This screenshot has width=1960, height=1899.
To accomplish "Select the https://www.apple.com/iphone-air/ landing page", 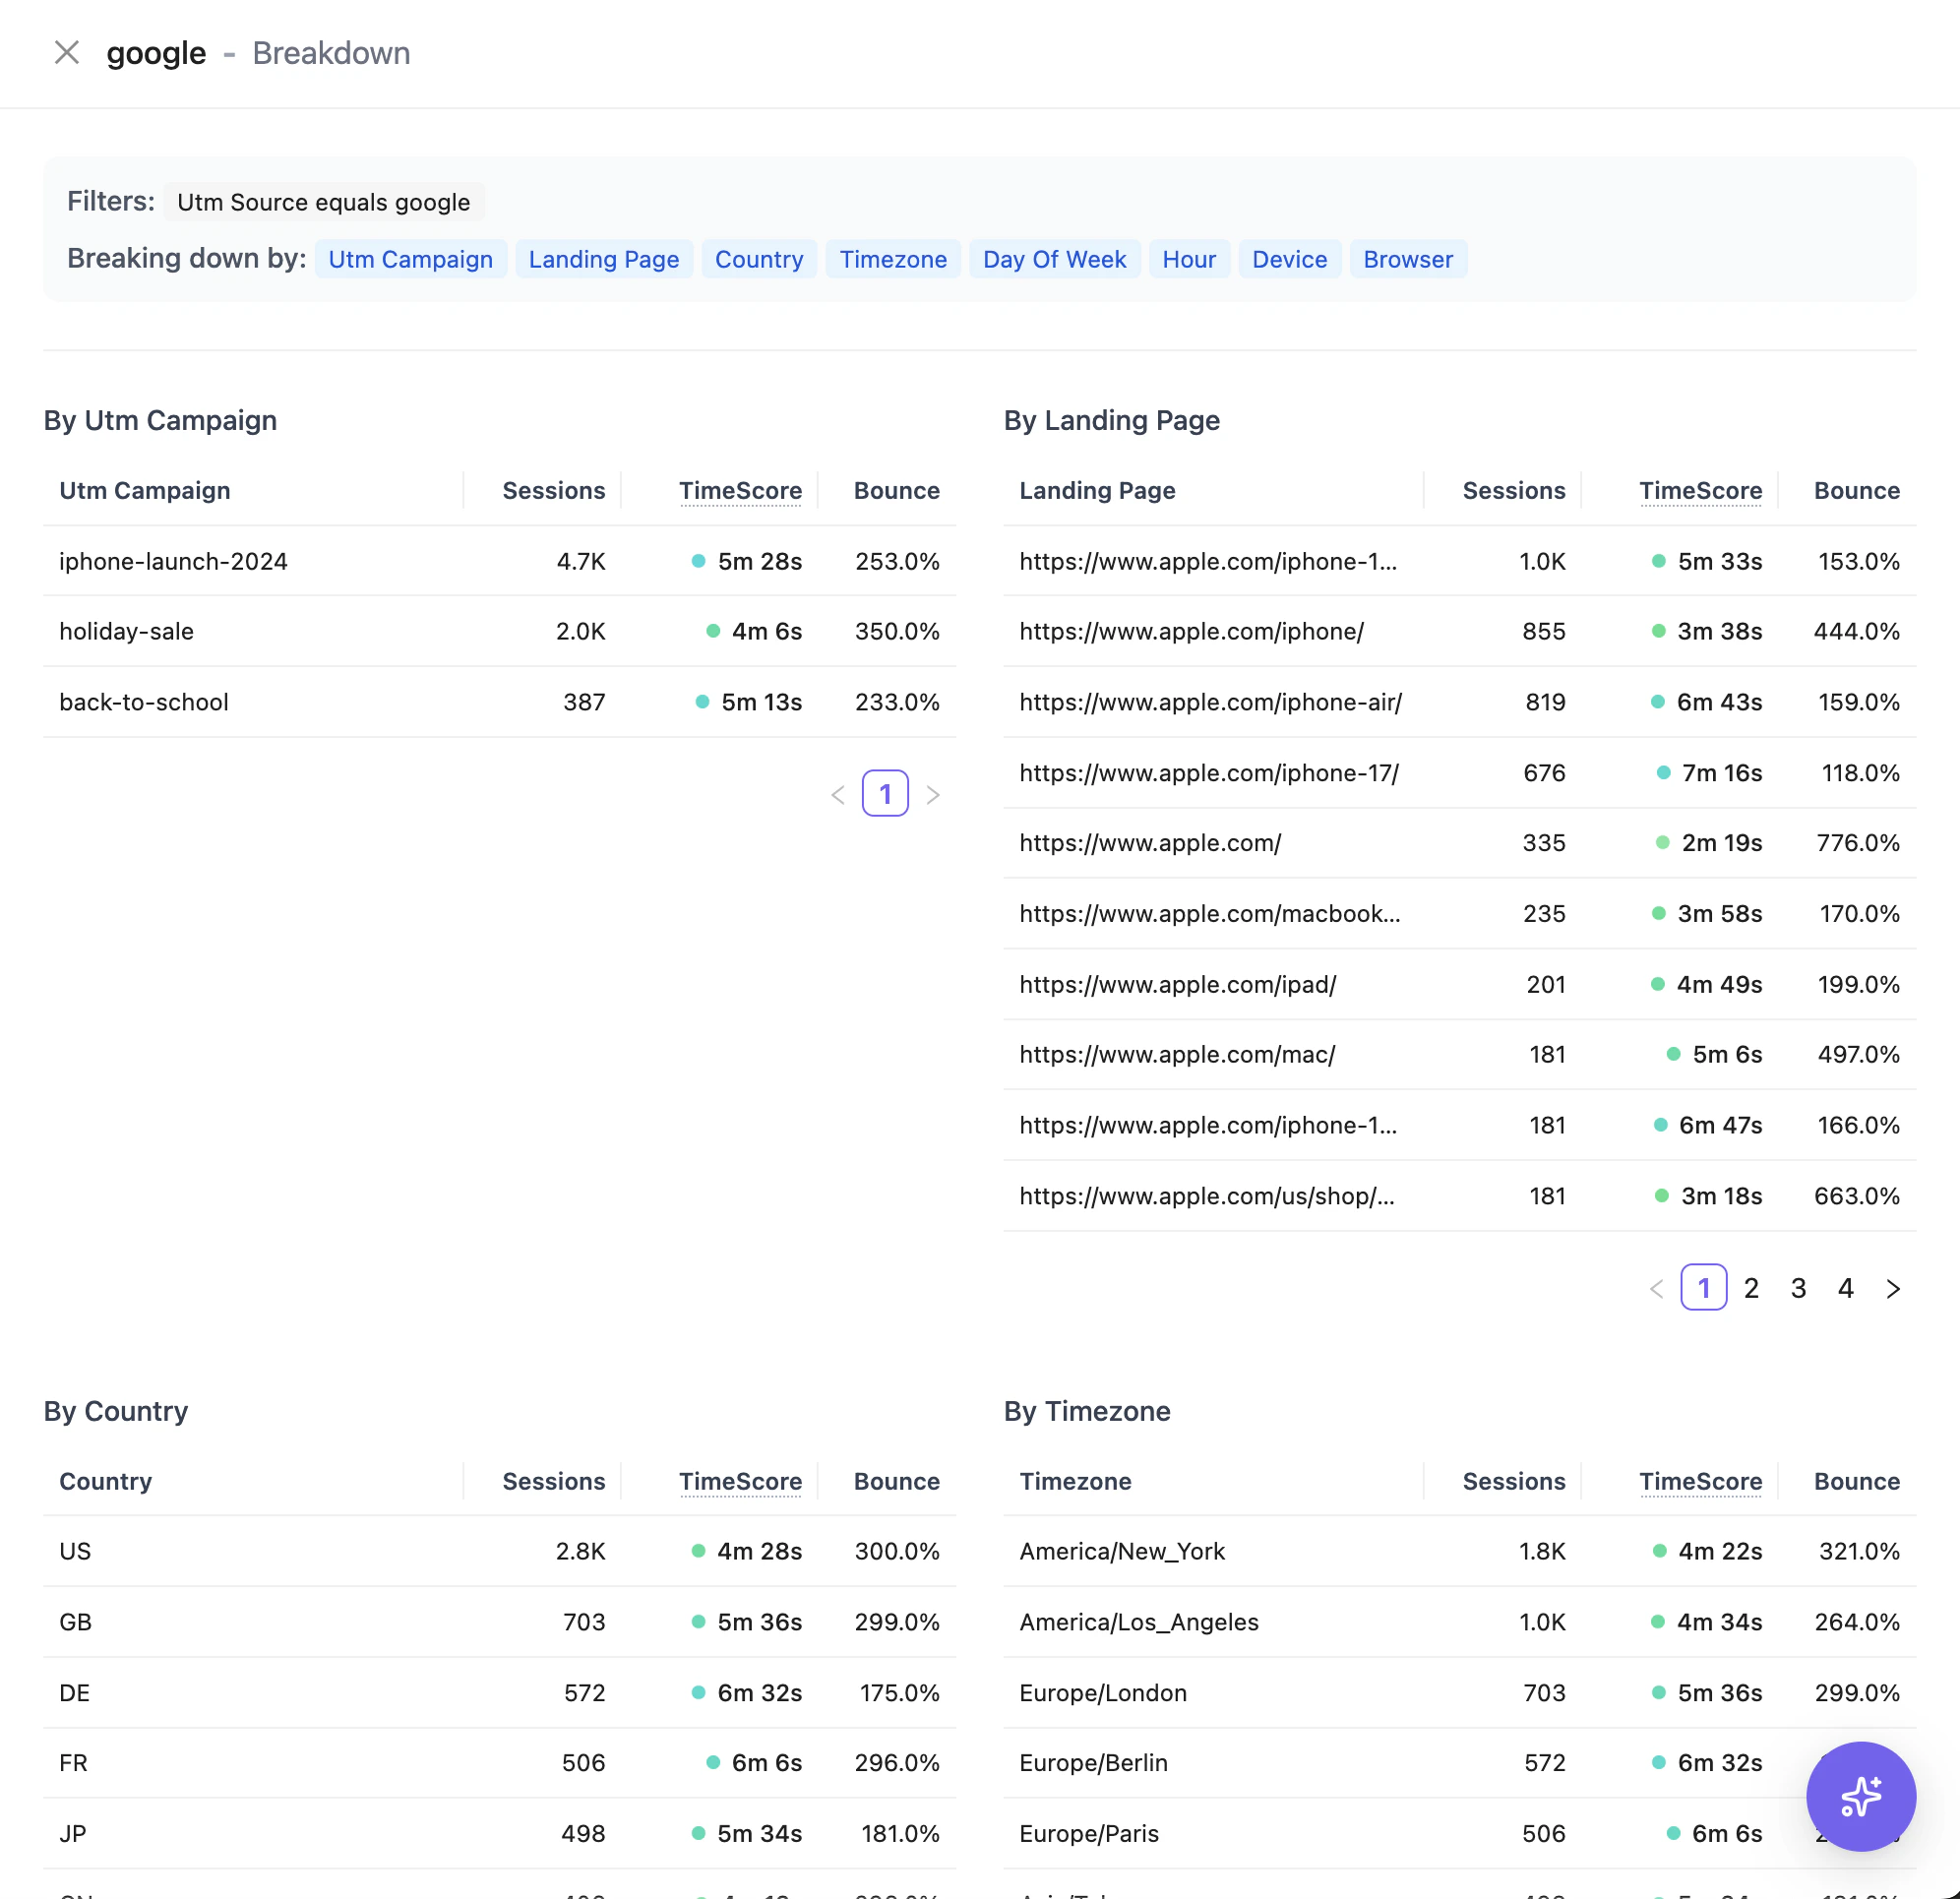I will point(1459,702).
